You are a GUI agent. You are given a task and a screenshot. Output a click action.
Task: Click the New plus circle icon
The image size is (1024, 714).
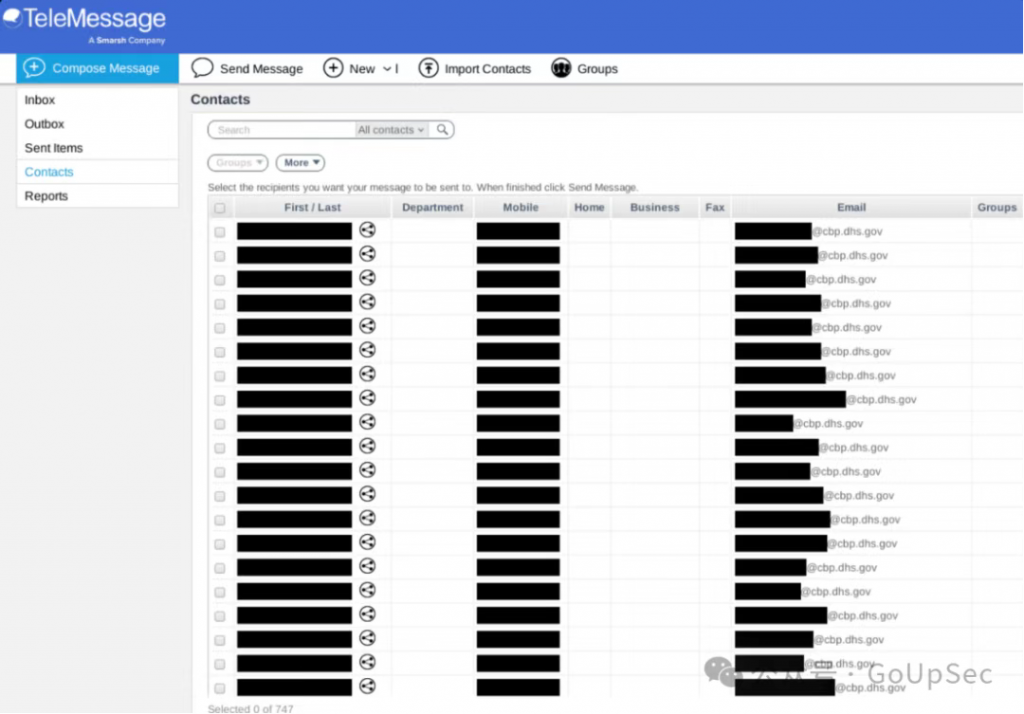(x=333, y=68)
